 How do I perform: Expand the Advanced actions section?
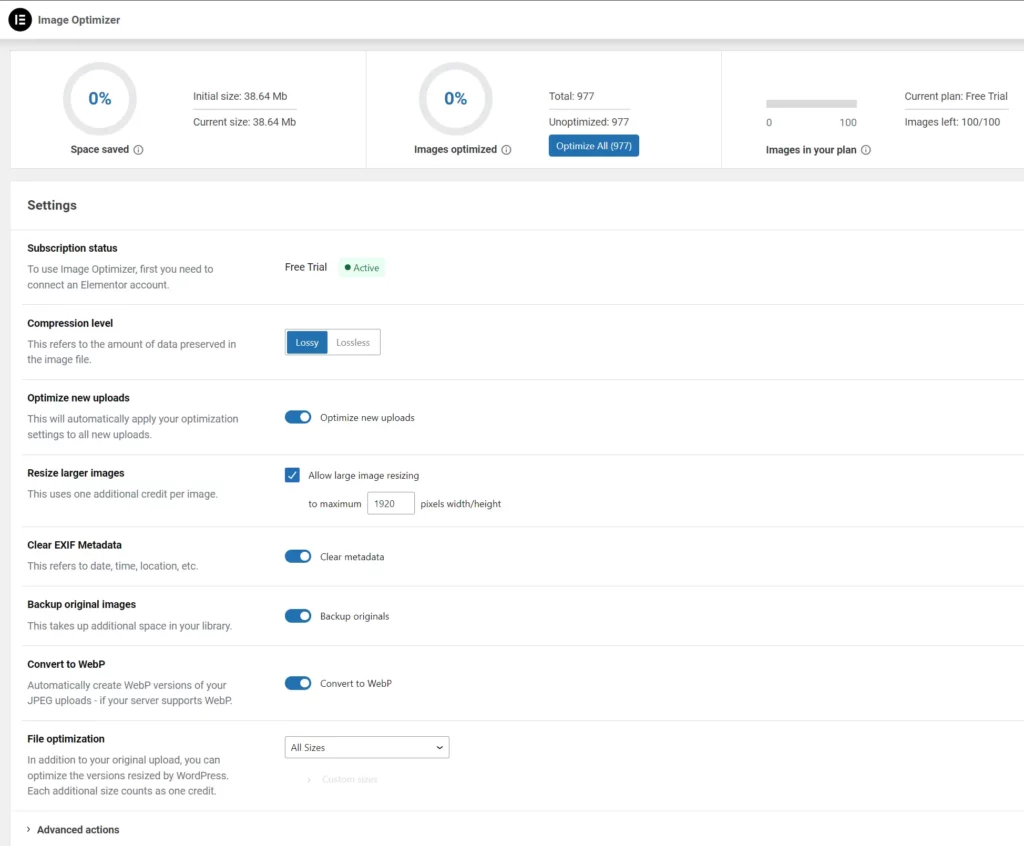point(76,829)
